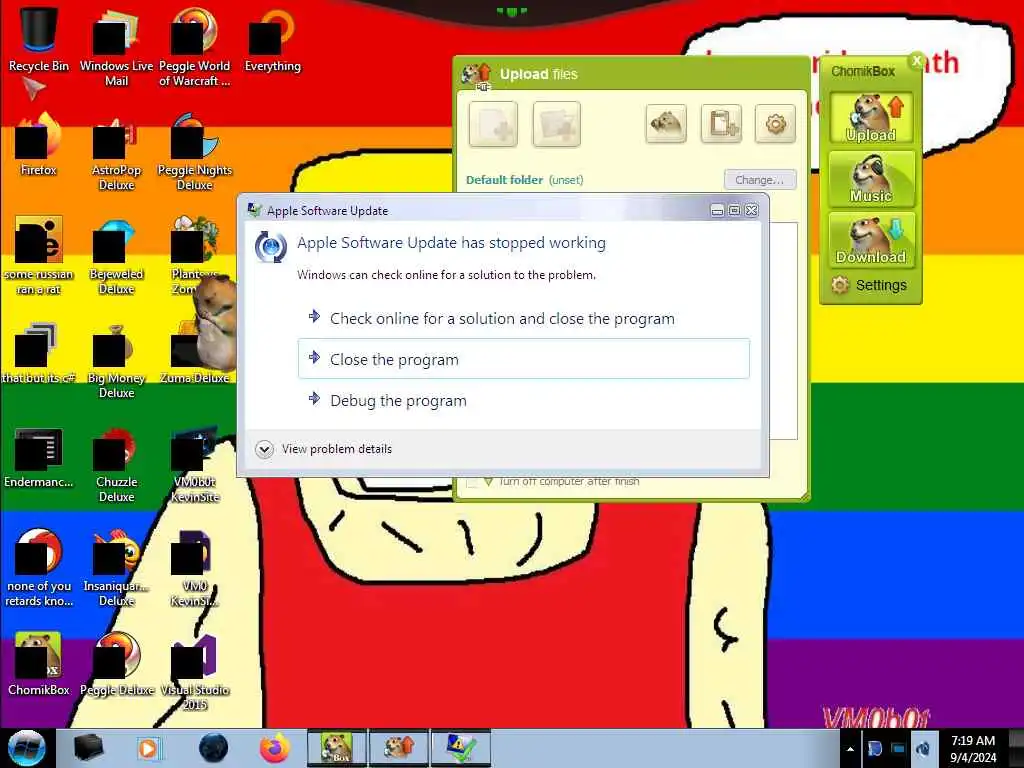
Task: Click the taskbar clock showing 7:19 AM
Action: click(x=973, y=749)
